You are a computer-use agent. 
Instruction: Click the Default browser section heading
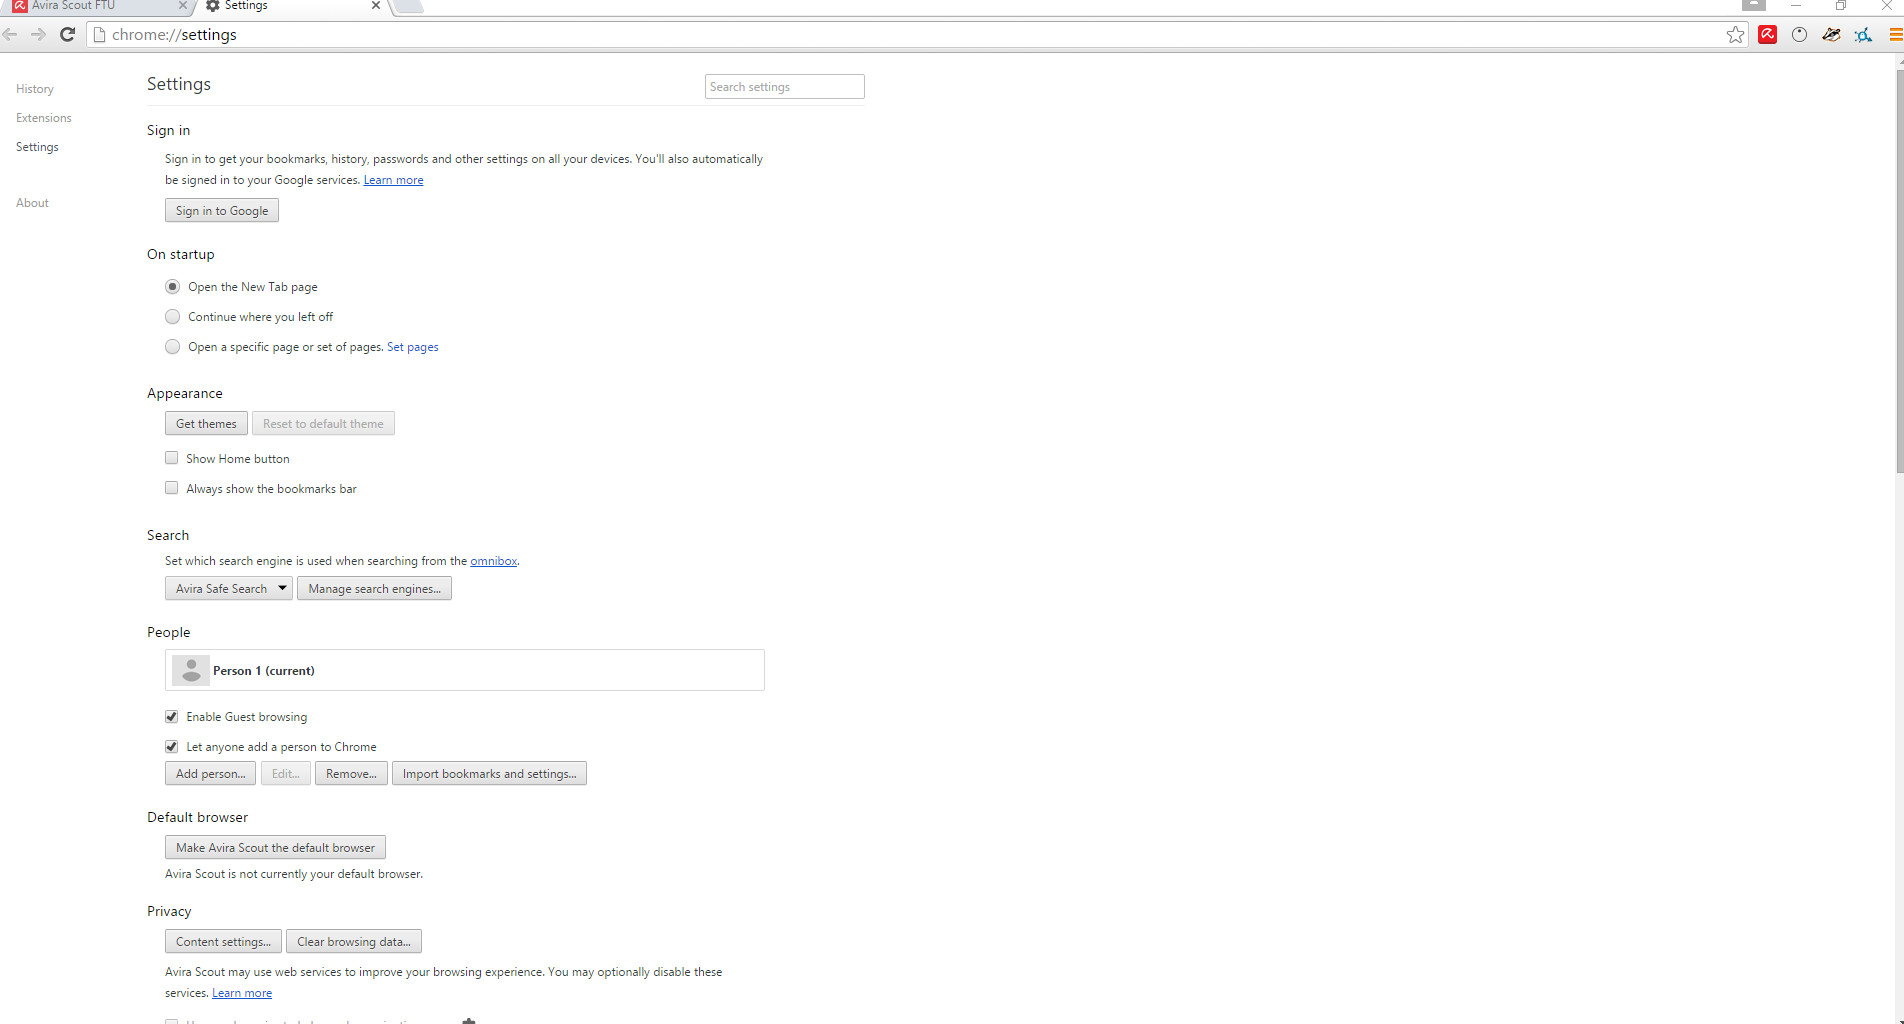click(x=197, y=817)
